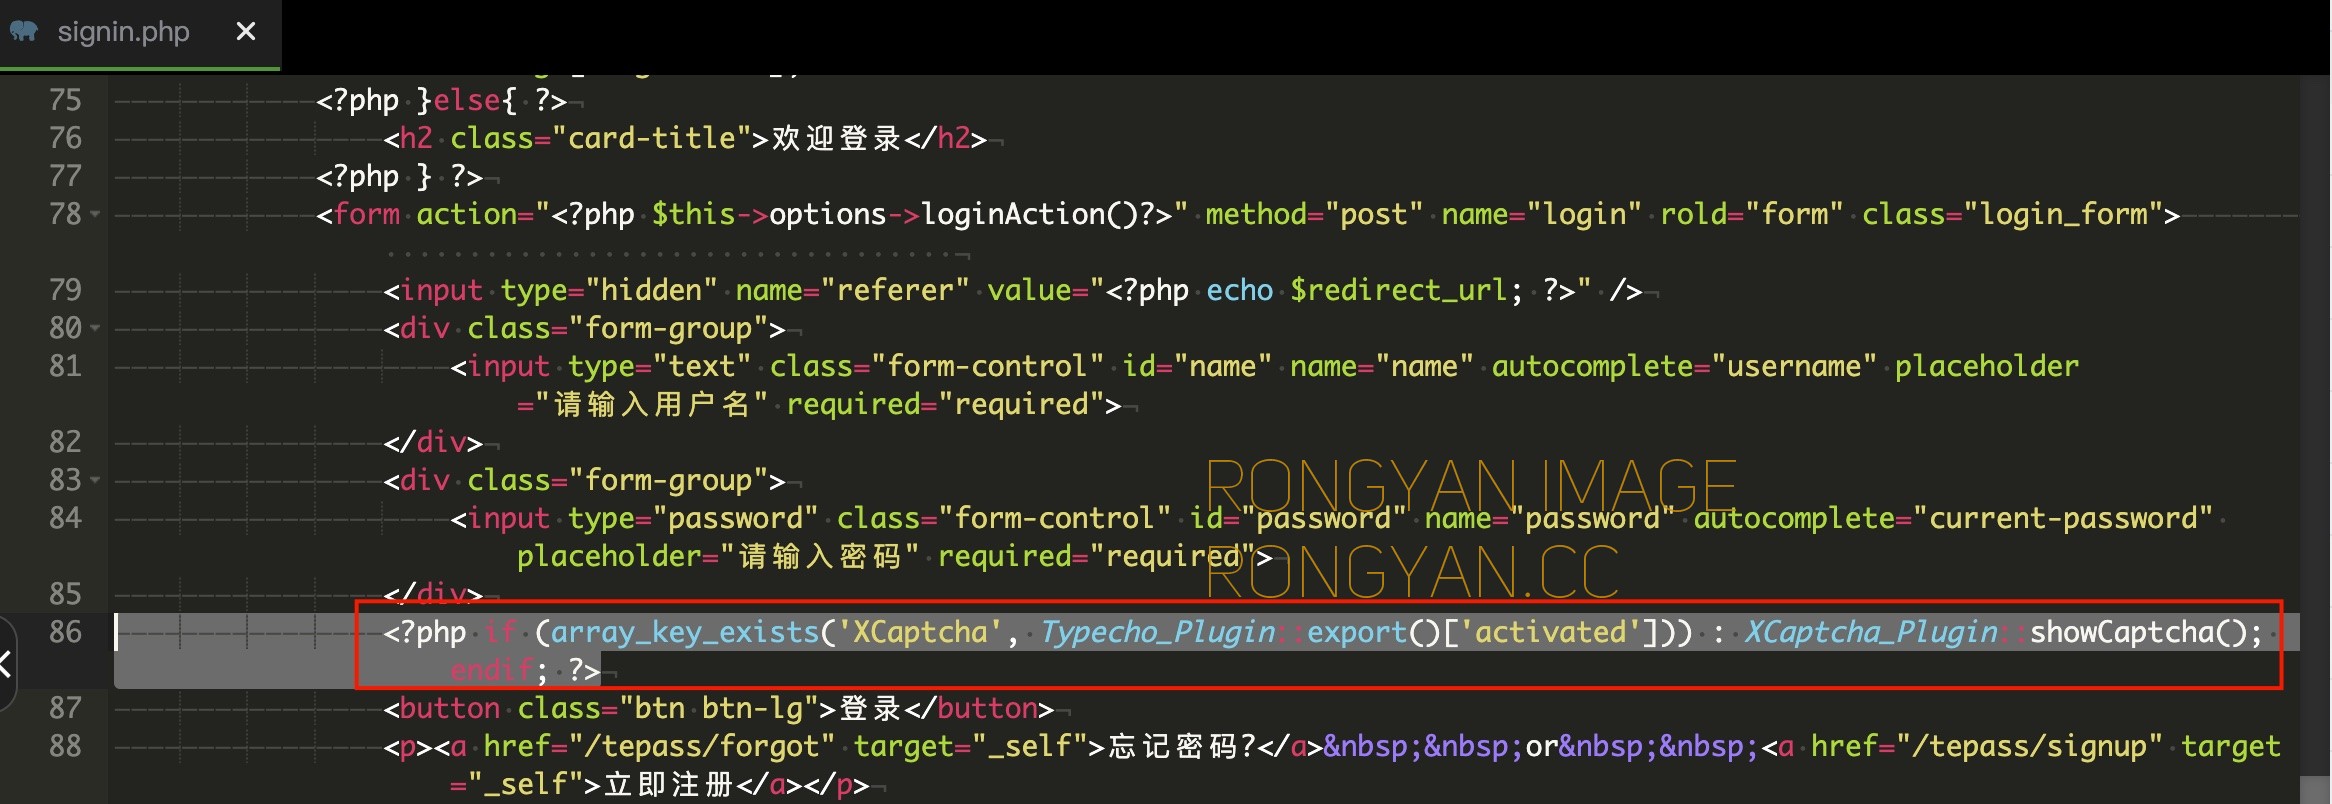The height and width of the screenshot is (804, 2332).
Task: Click line number 84 in the gutter
Action: coord(65,518)
